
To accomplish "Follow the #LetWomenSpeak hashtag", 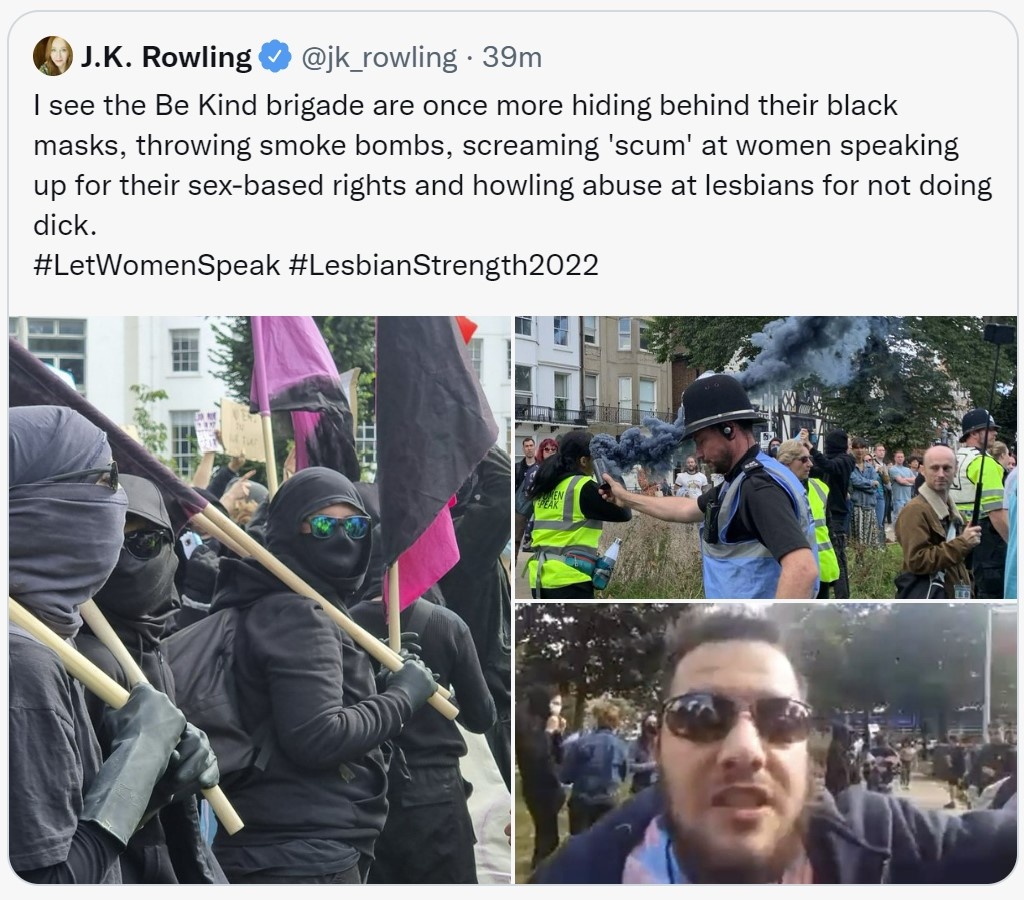I will coord(157,265).
